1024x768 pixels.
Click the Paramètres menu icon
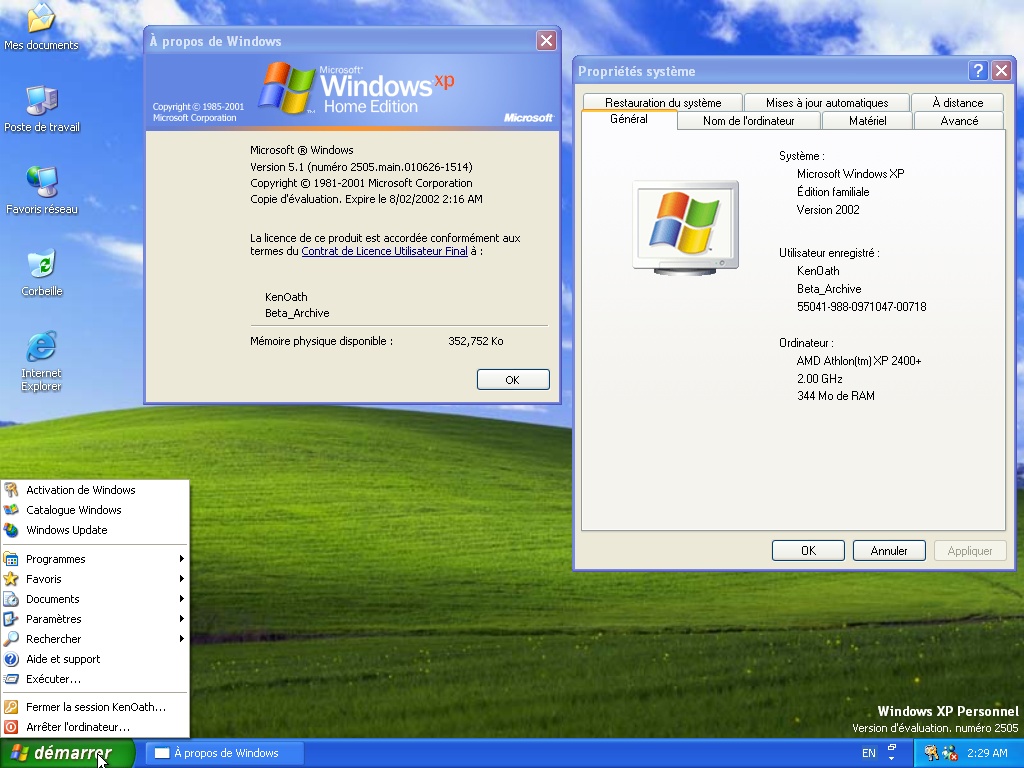pos(11,619)
